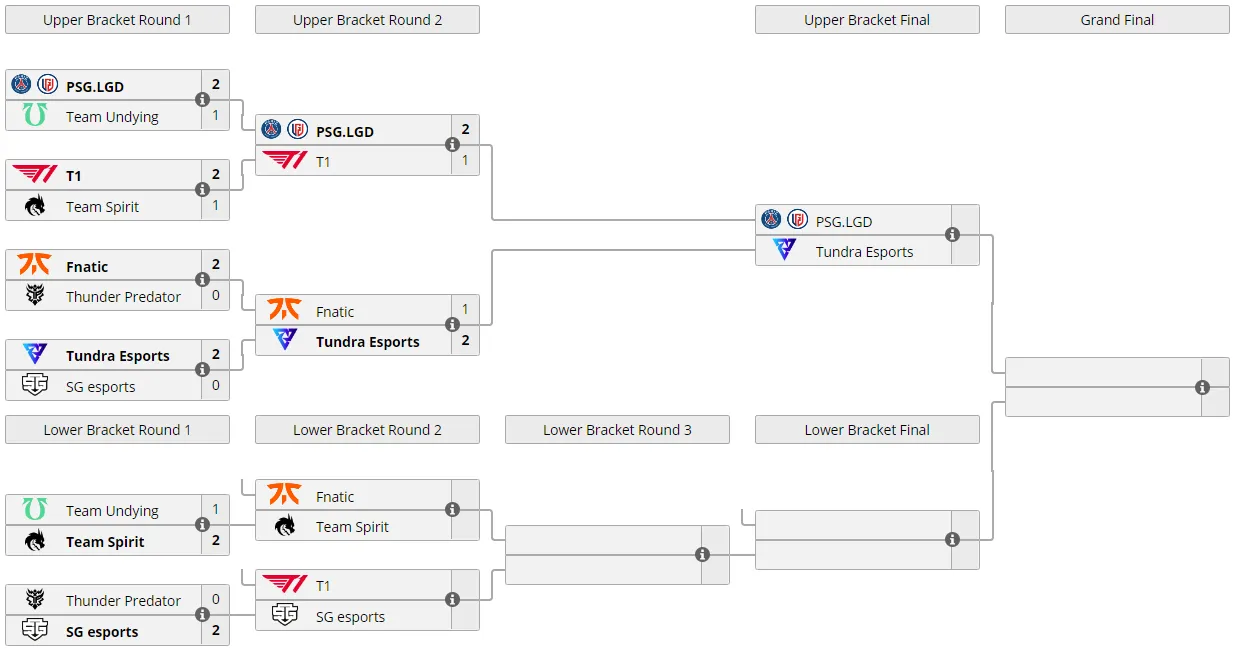This screenshot has height=659, width=1235.
Task: Open info icon for T1 vs Team Spirit match
Action: pos(202,190)
